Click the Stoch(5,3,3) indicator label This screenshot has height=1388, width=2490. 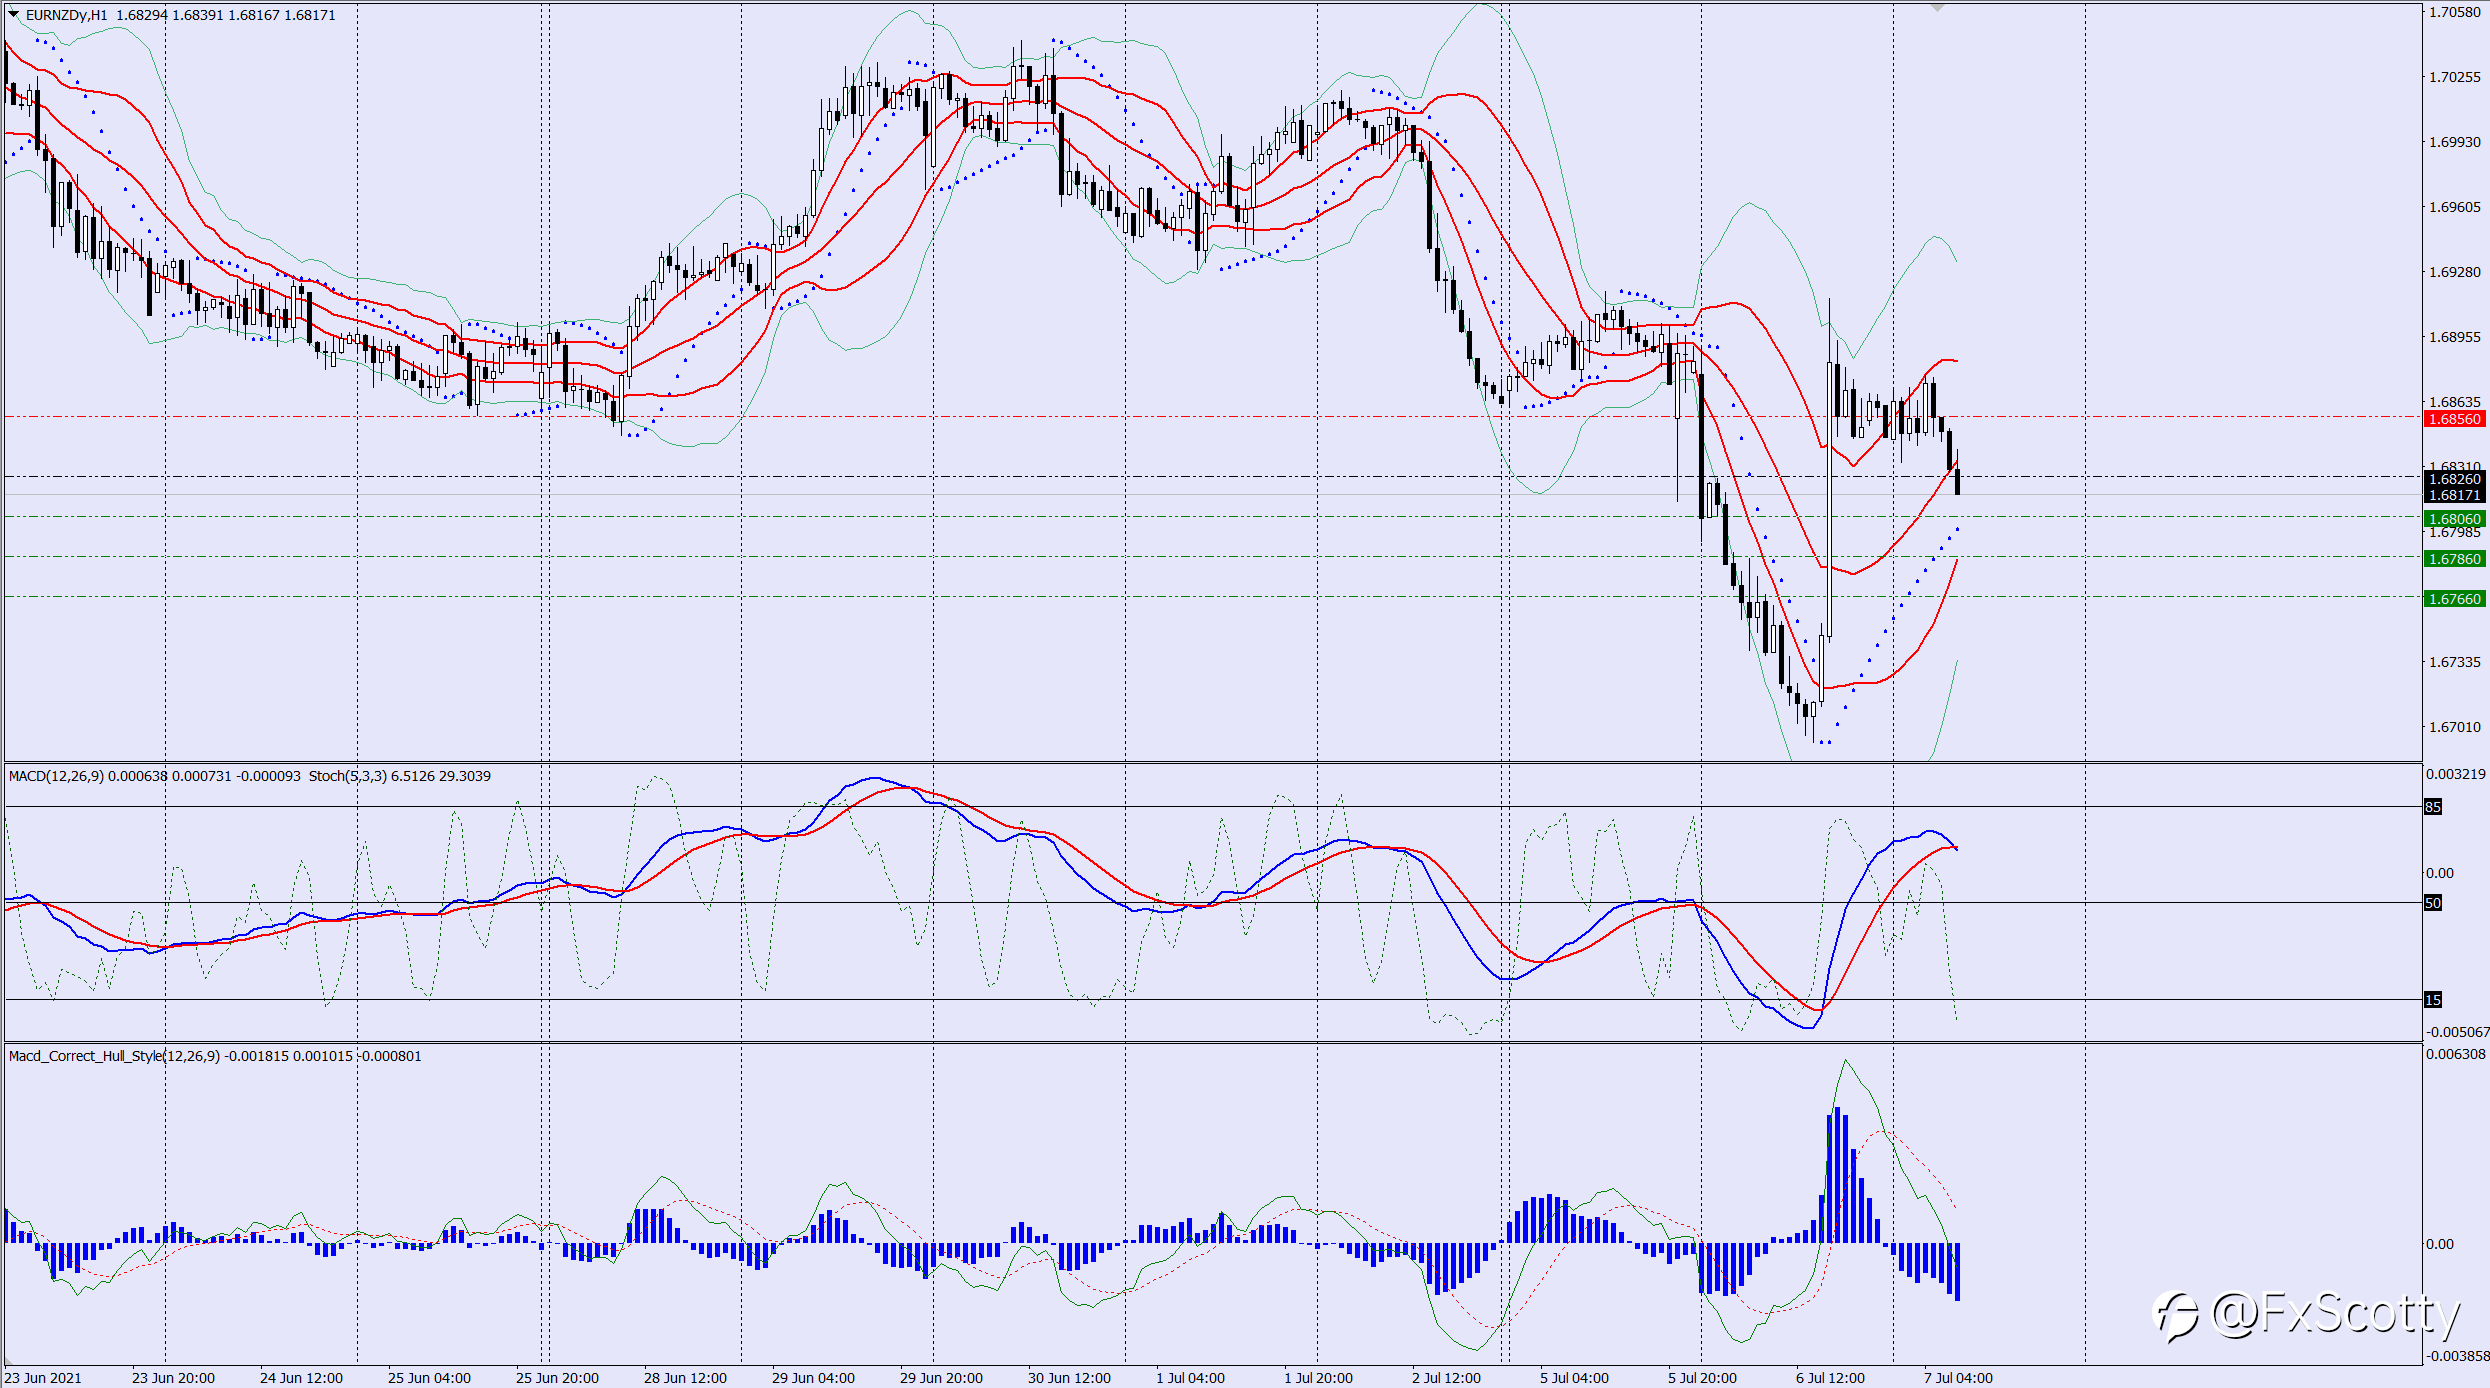(347, 776)
